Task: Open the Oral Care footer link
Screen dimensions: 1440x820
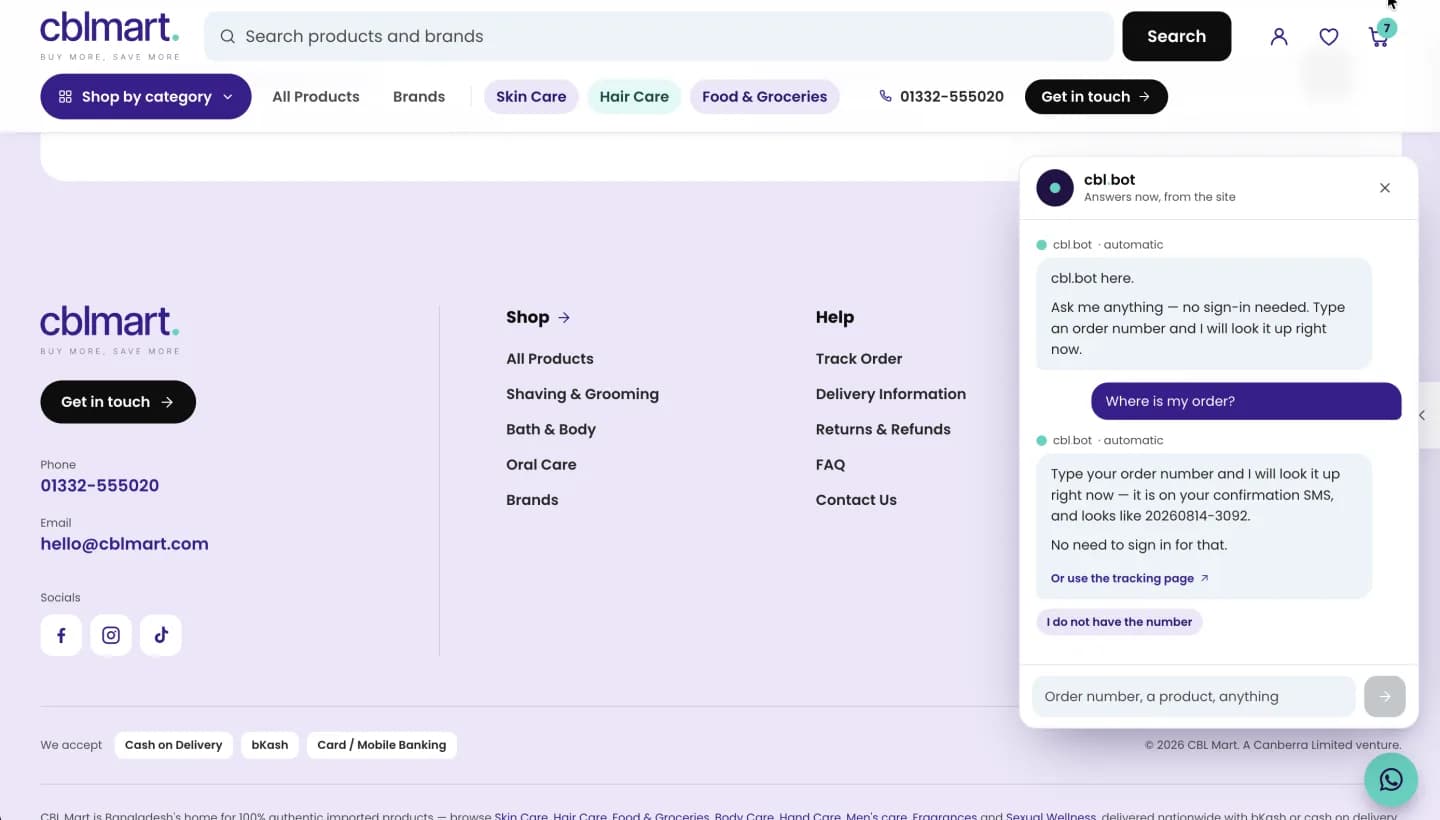Action: (x=541, y=465)
